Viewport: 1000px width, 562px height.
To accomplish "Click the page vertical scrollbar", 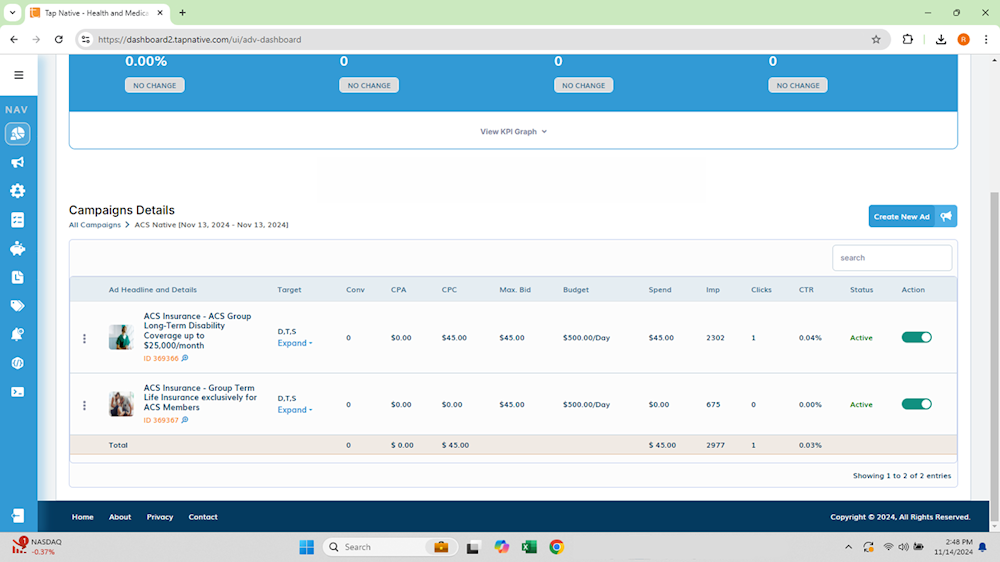I will [x=994, y=357].
